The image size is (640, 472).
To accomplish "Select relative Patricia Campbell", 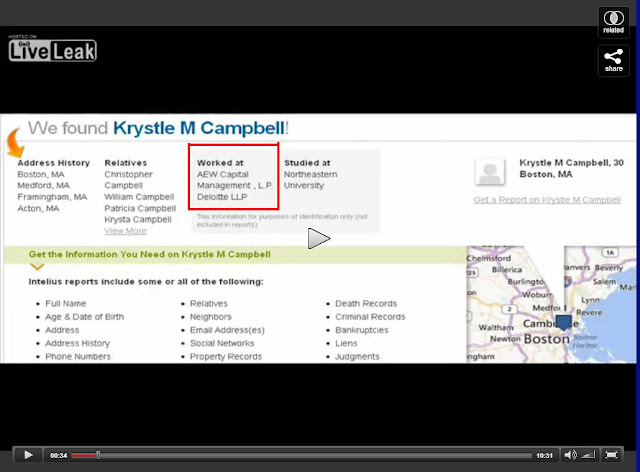I will click(x=140, y=209).
